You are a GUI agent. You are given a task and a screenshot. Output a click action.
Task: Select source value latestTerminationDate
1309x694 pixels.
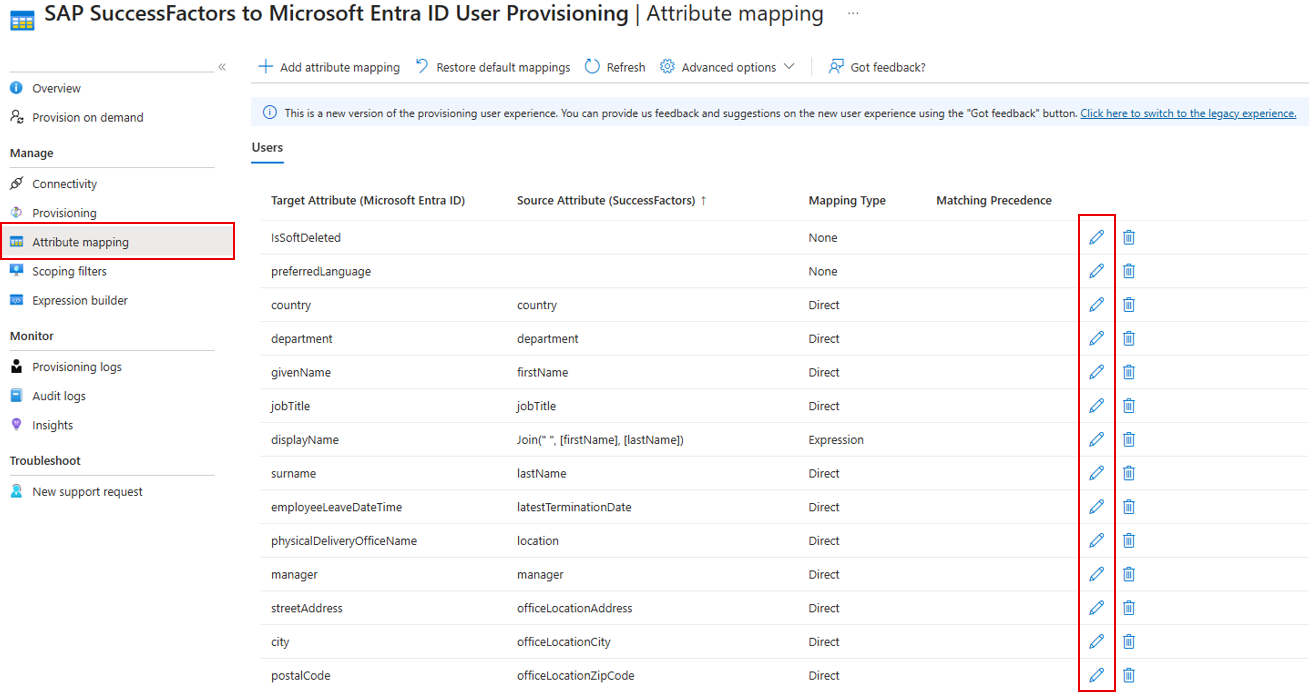pyautogui.click(x=574, y=507)
